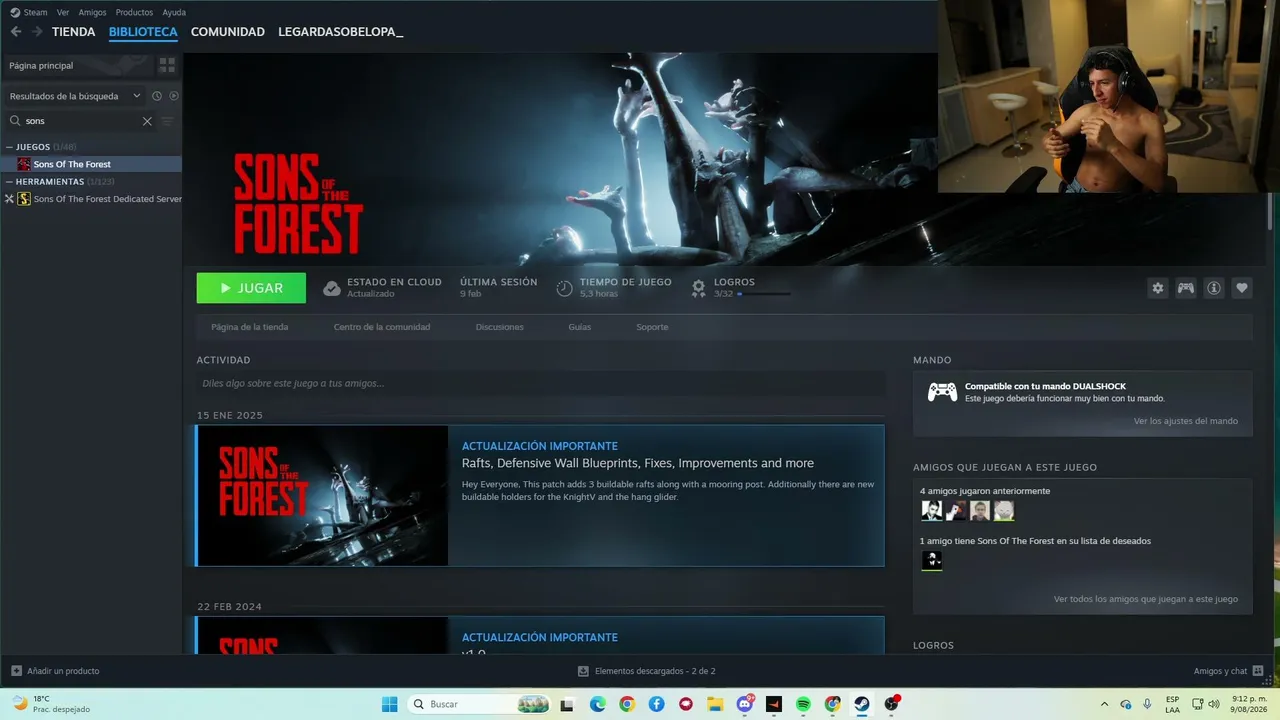This screenshot has height=720, width=1280.
Task: Open Página de la tienda link
Action: coord(250,327)
